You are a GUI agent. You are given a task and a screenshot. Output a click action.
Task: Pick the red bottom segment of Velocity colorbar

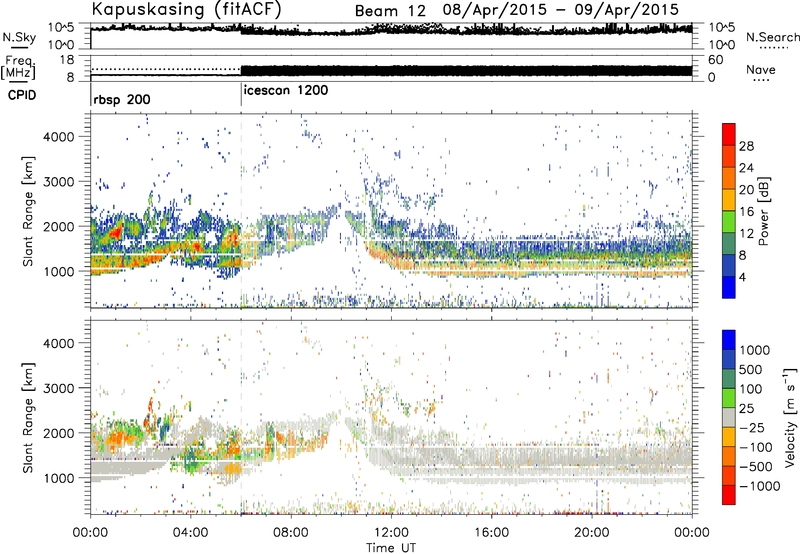pos(729,495)
